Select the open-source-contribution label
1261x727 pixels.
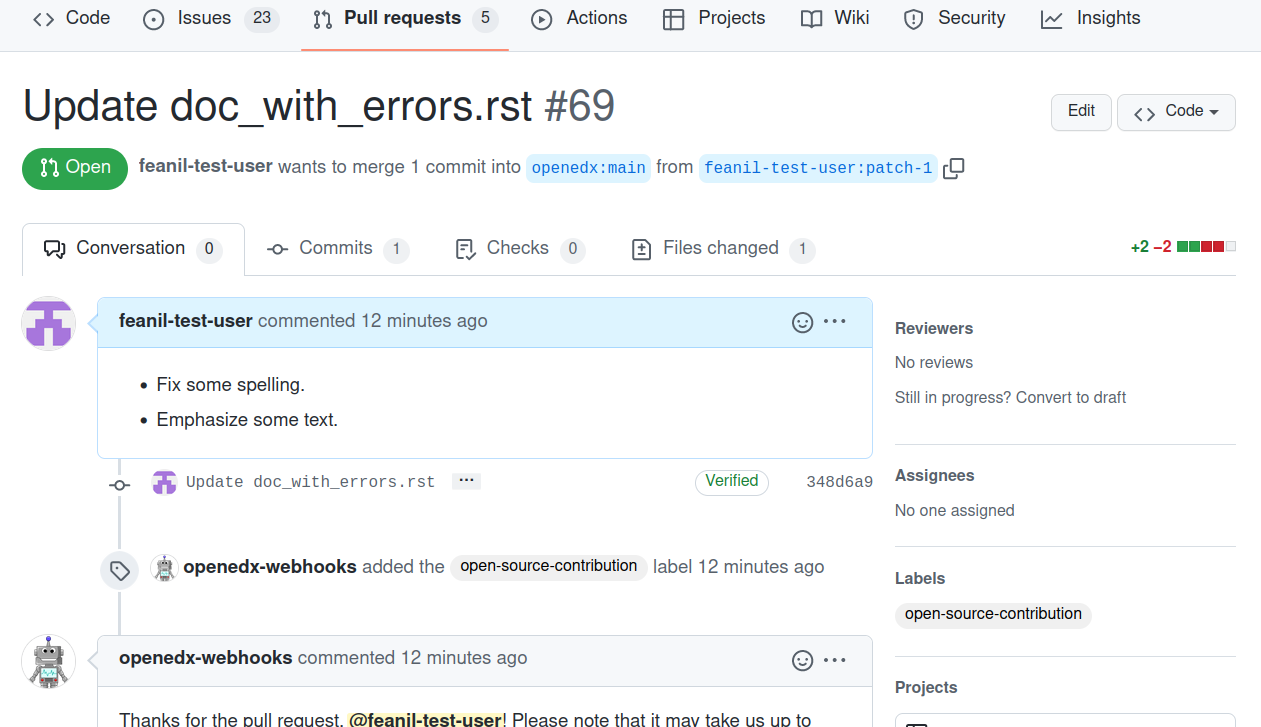pos(992,614)
